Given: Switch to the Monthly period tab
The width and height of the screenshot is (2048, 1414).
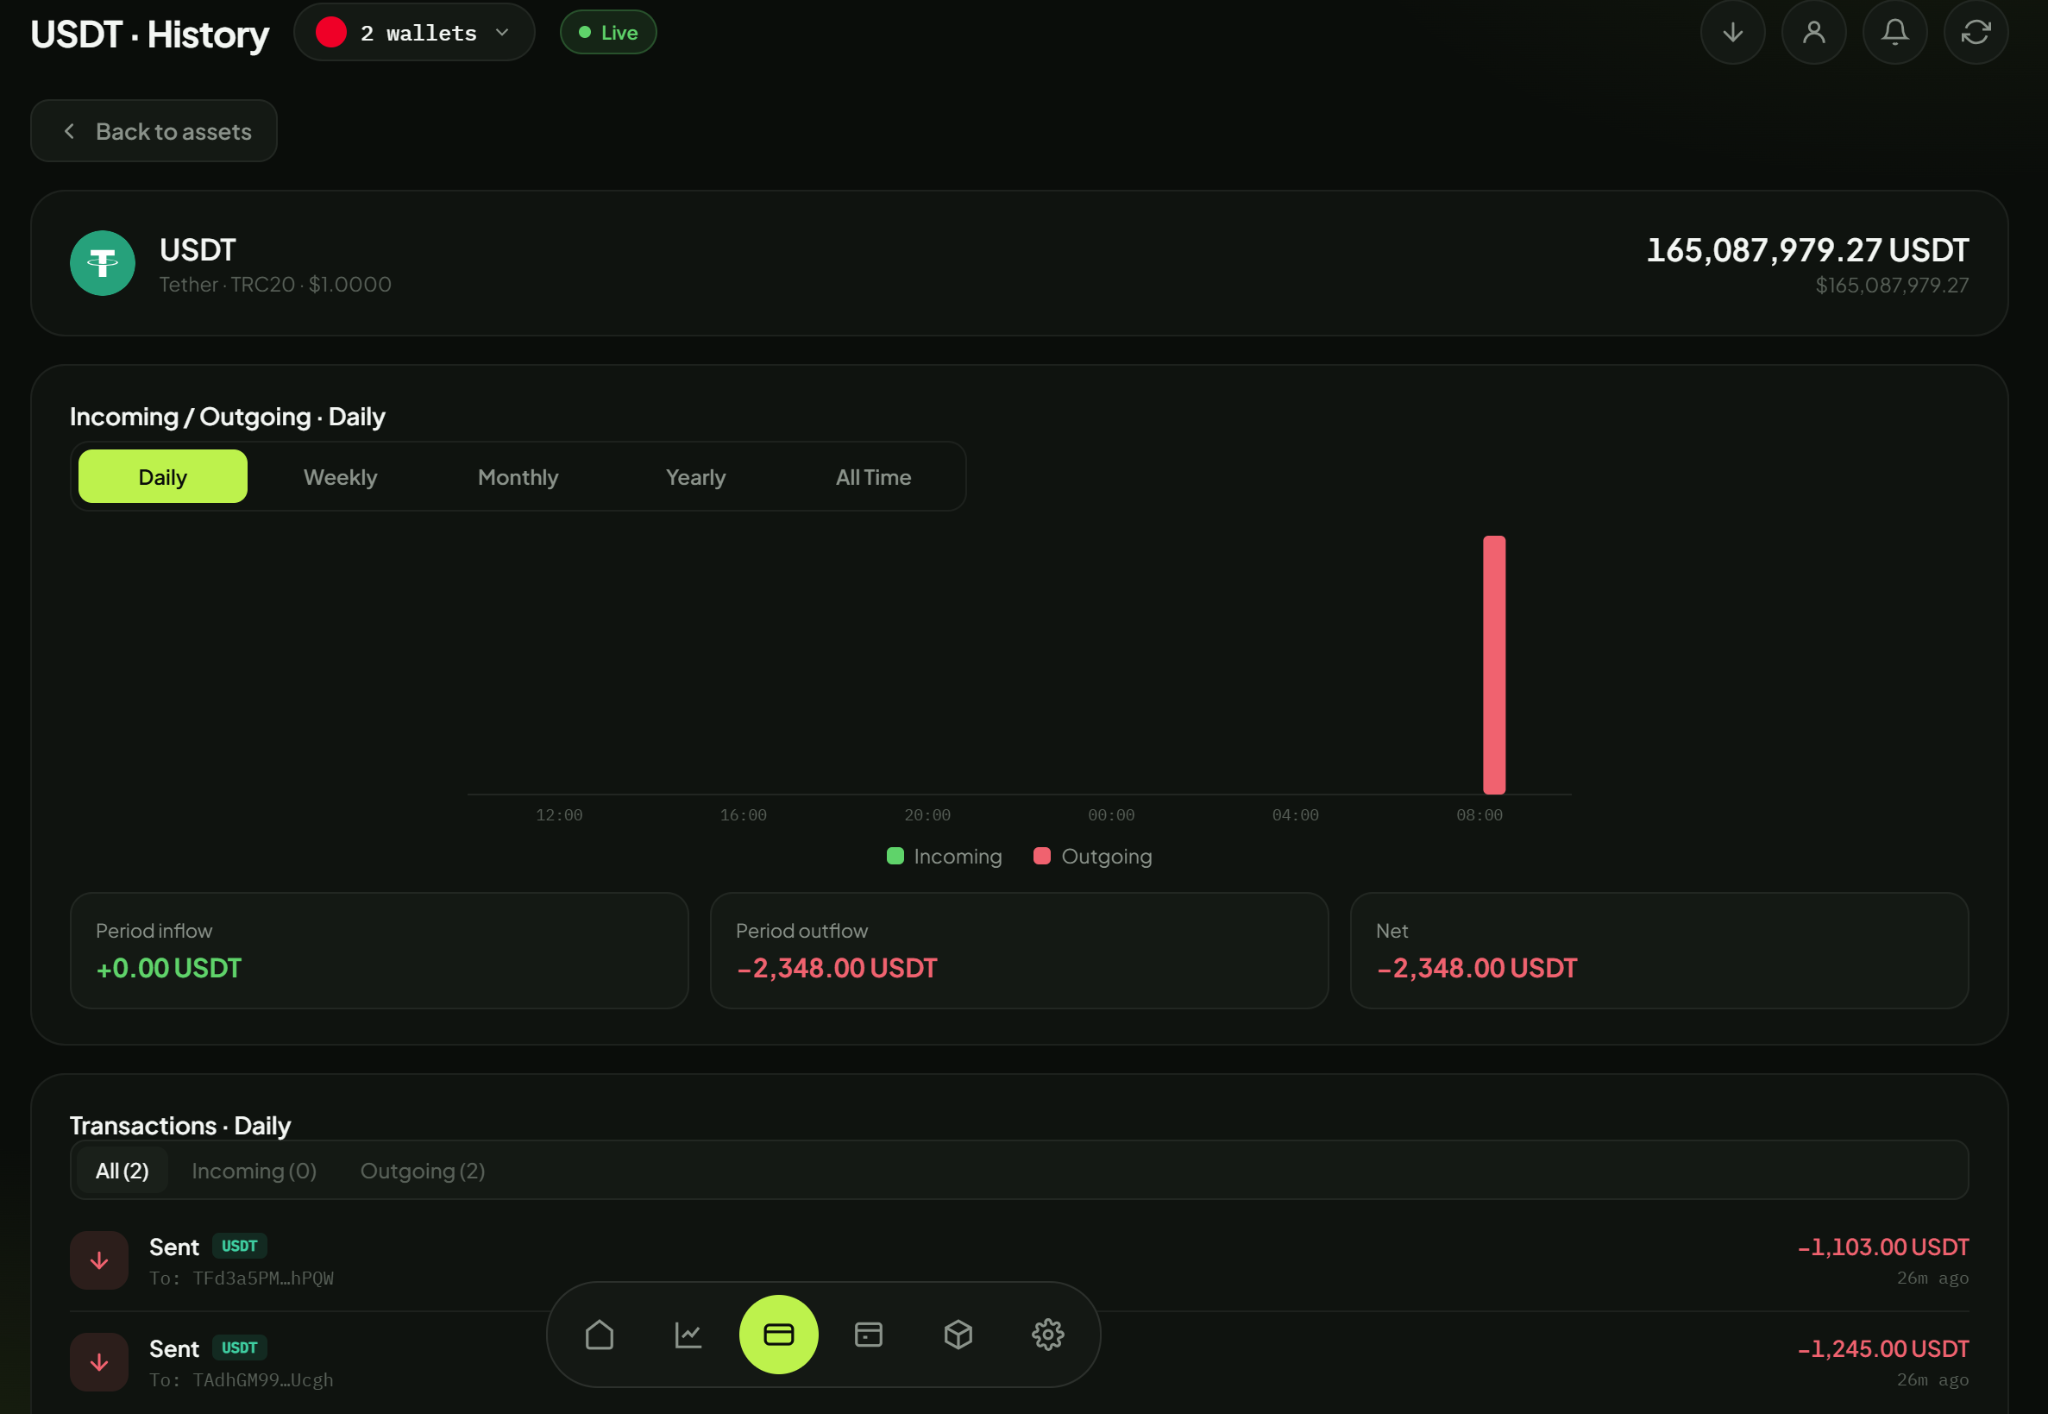Looking at the screenshot, I should [518, 477].
